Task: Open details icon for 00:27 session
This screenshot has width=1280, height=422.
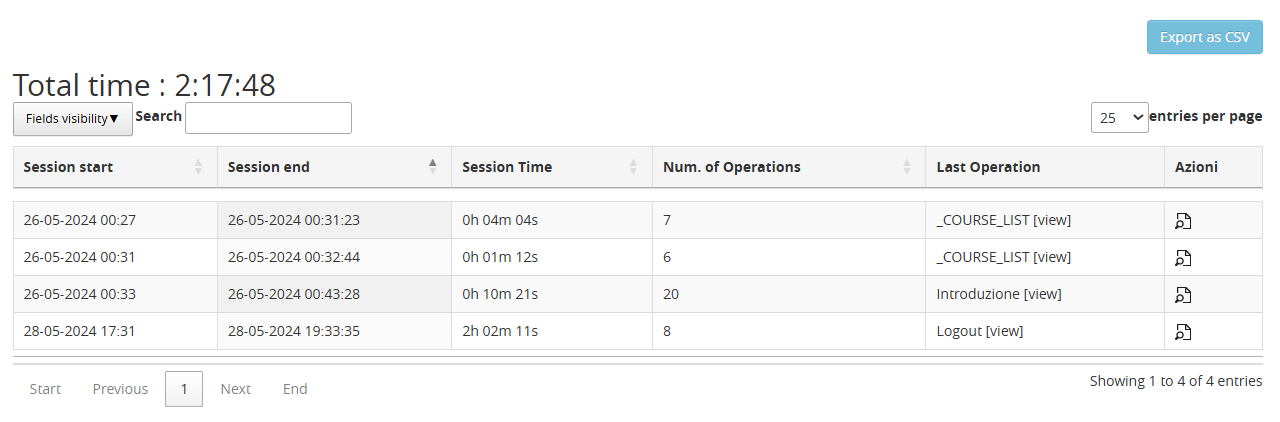Action: click(1183, 221)
